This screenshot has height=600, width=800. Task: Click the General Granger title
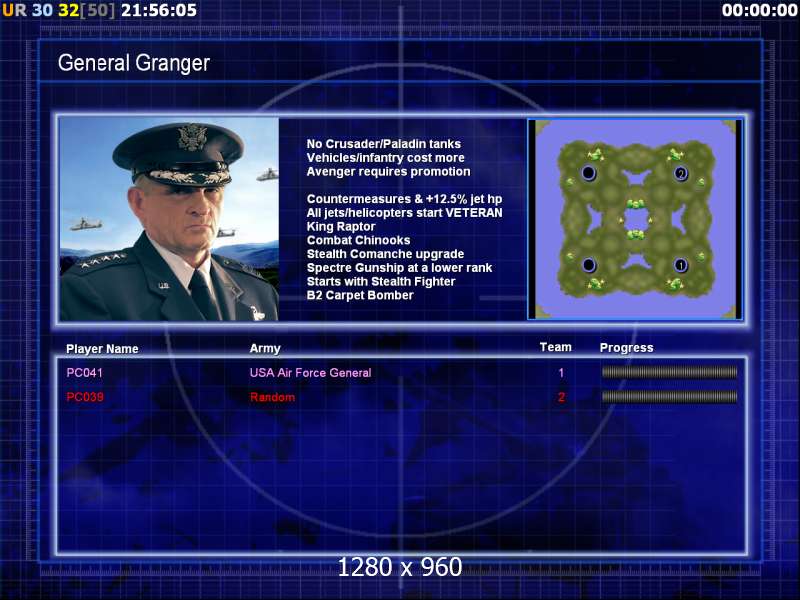pos(134,63)
